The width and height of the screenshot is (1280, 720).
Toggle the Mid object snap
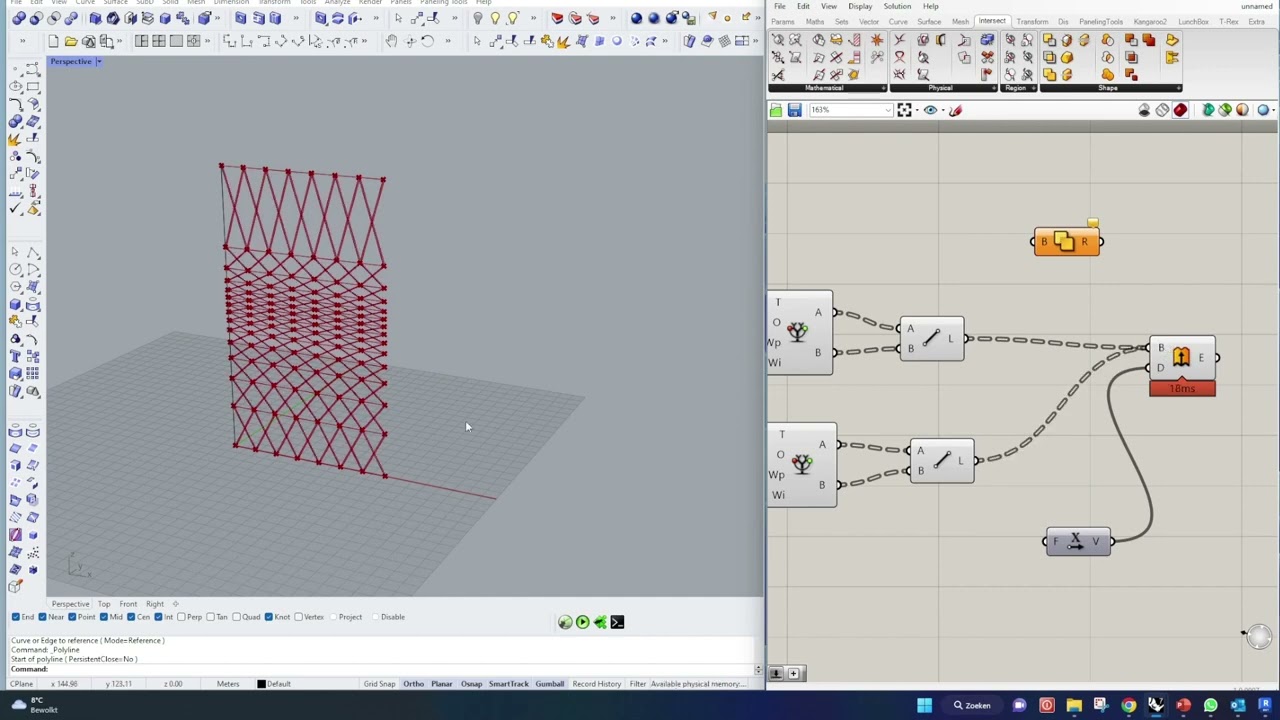[105, 617]
